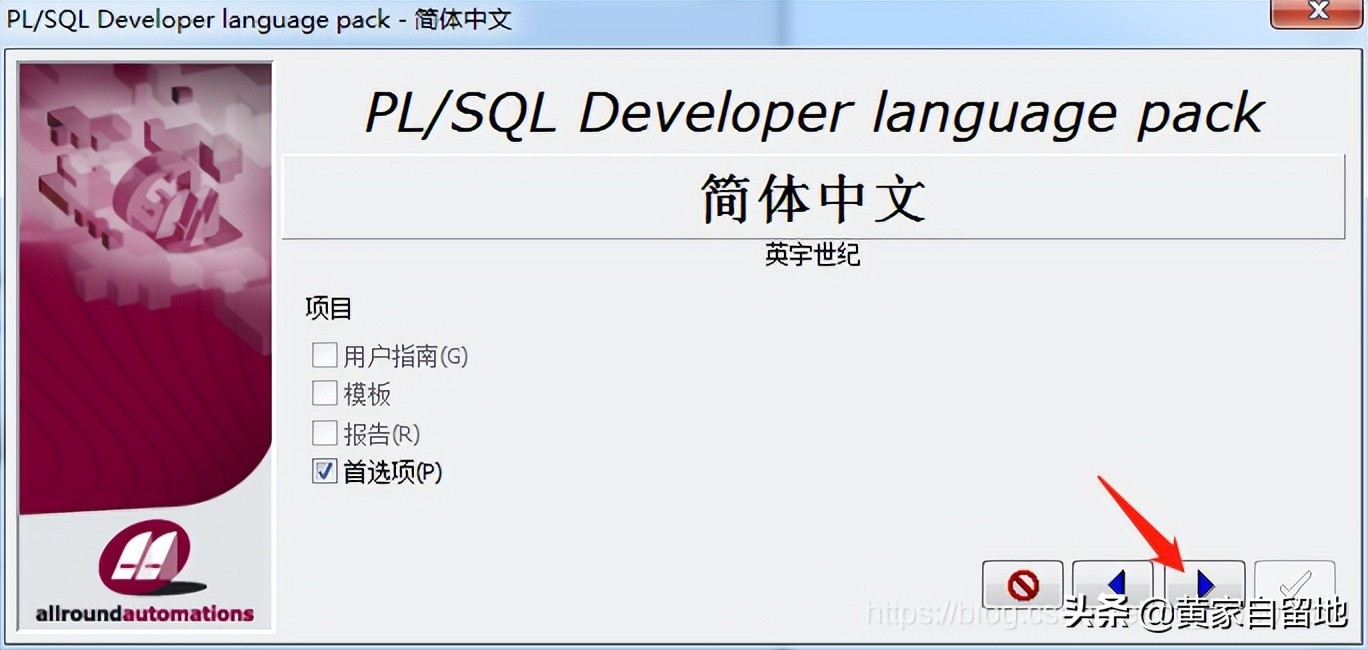Go back with the left arrow button
1368x650 pixels.
pyautogui.click(x=1113, y=584)
